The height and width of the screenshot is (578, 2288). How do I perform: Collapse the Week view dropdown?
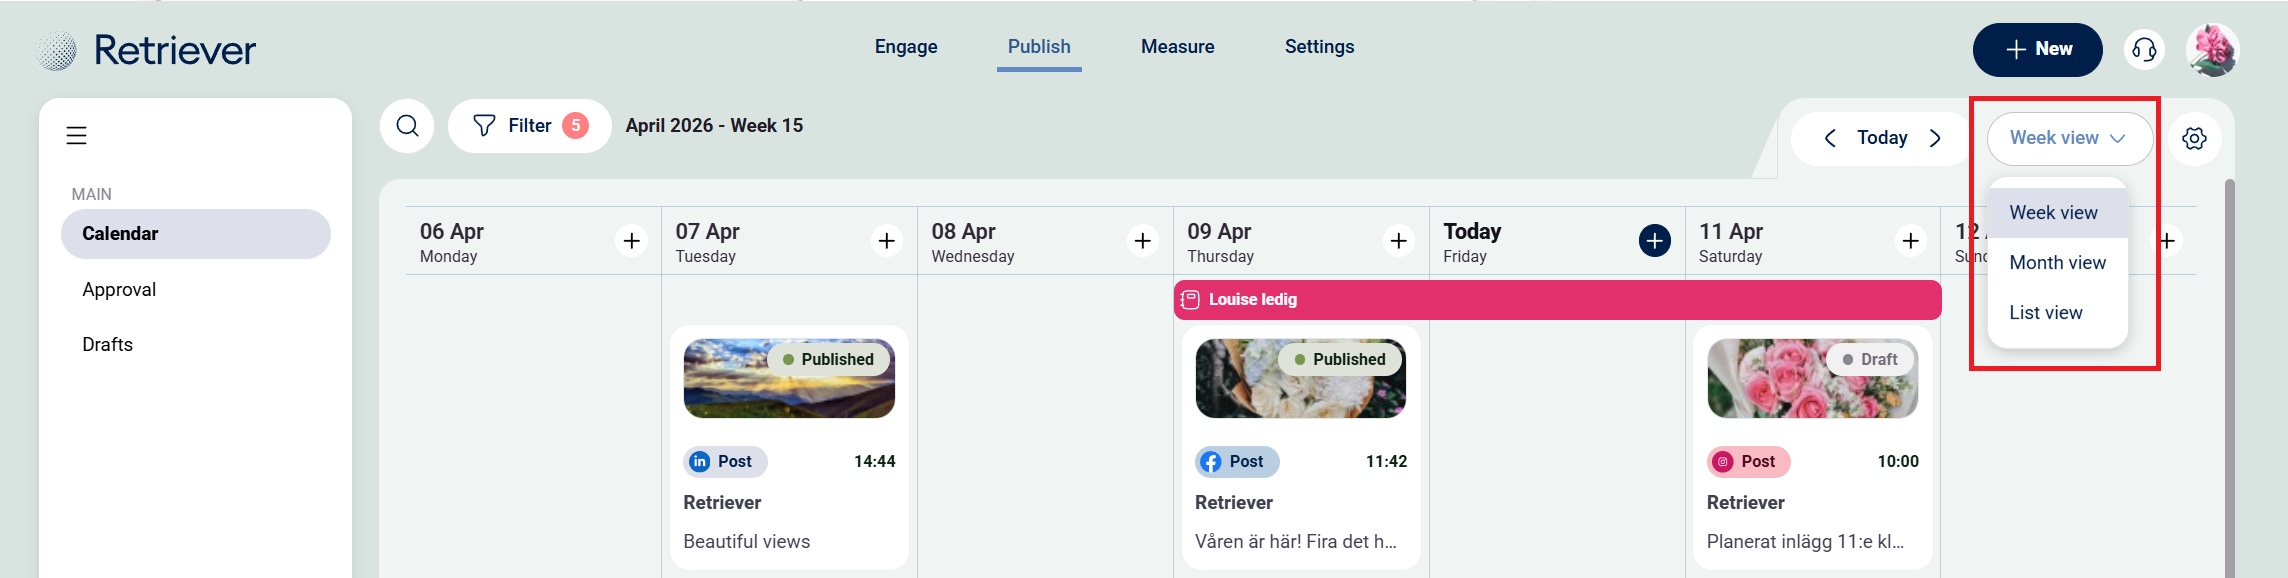[x=2068, y=138]
